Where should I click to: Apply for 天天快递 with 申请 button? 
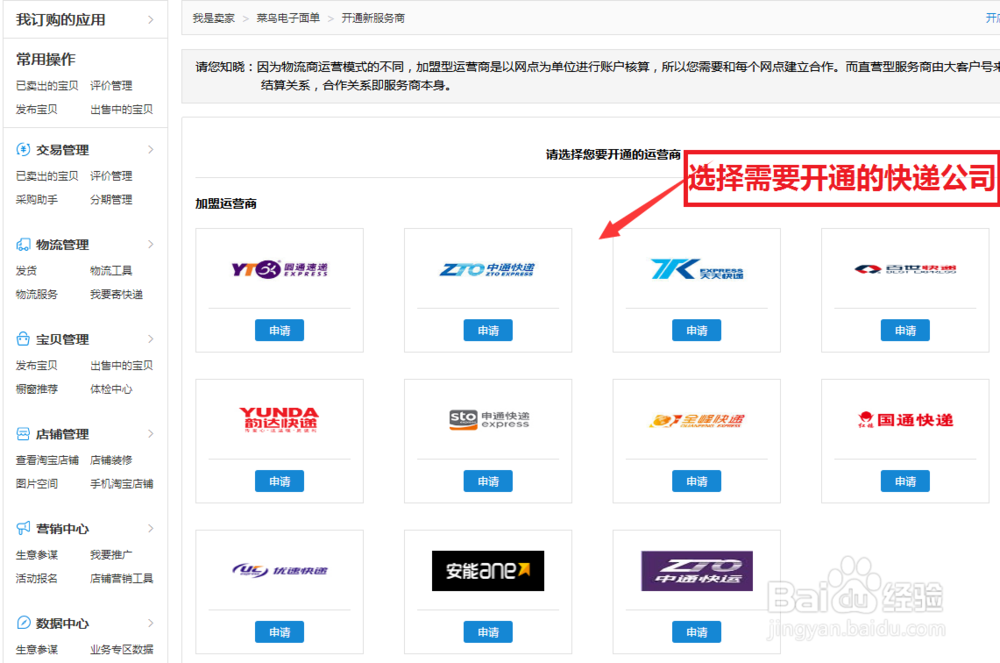click(696, 330)
